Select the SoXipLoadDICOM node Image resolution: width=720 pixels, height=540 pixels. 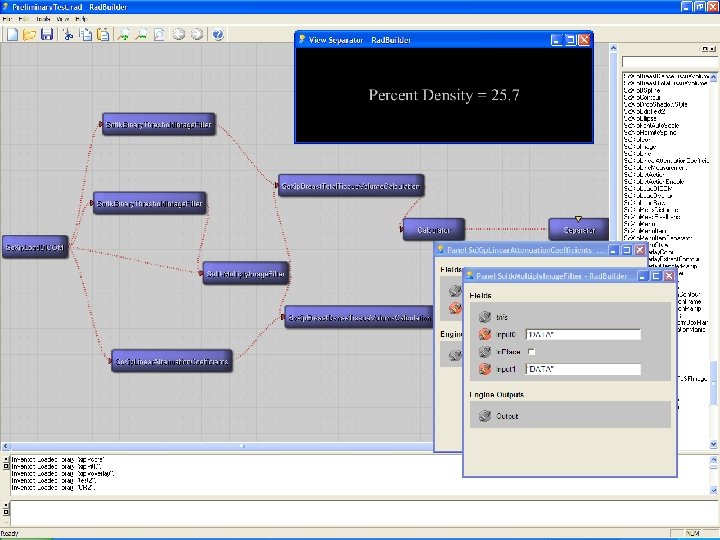(35, 246)
